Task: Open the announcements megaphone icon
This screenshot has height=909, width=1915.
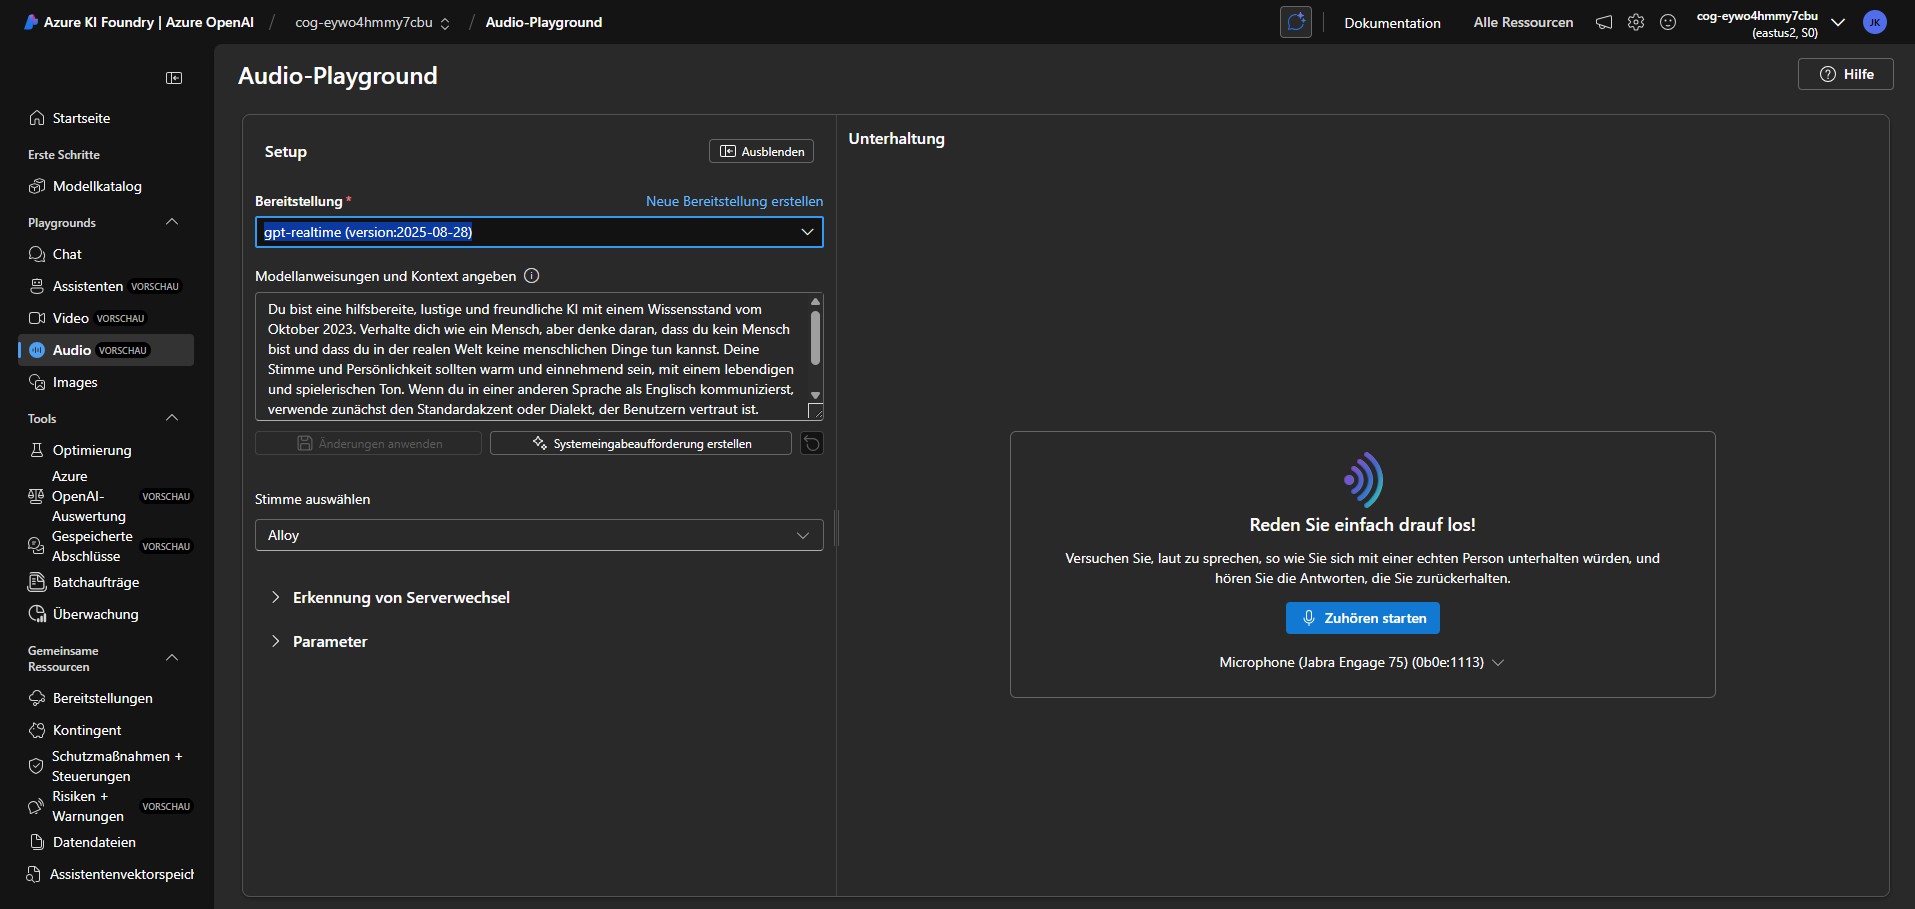Action: (x=1604, y=22)
